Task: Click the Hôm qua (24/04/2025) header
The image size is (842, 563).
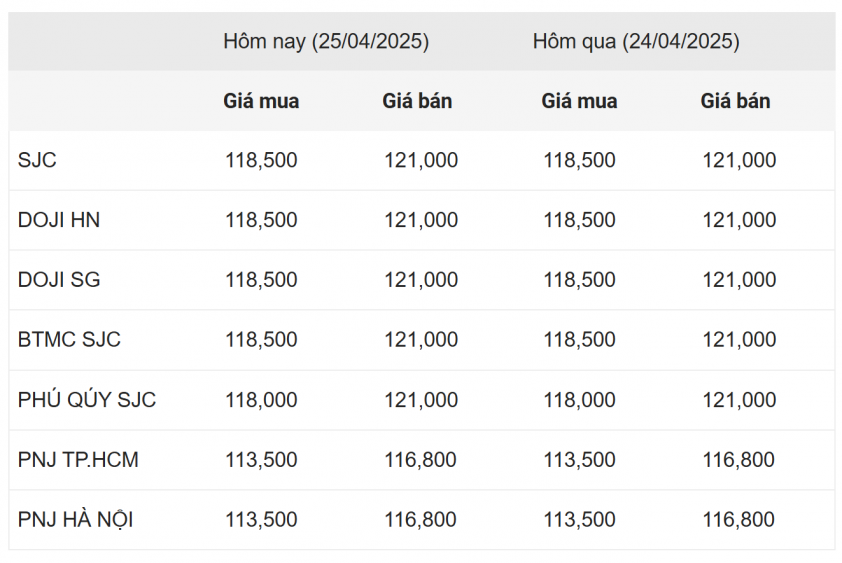Action: (x=636, y=41)
